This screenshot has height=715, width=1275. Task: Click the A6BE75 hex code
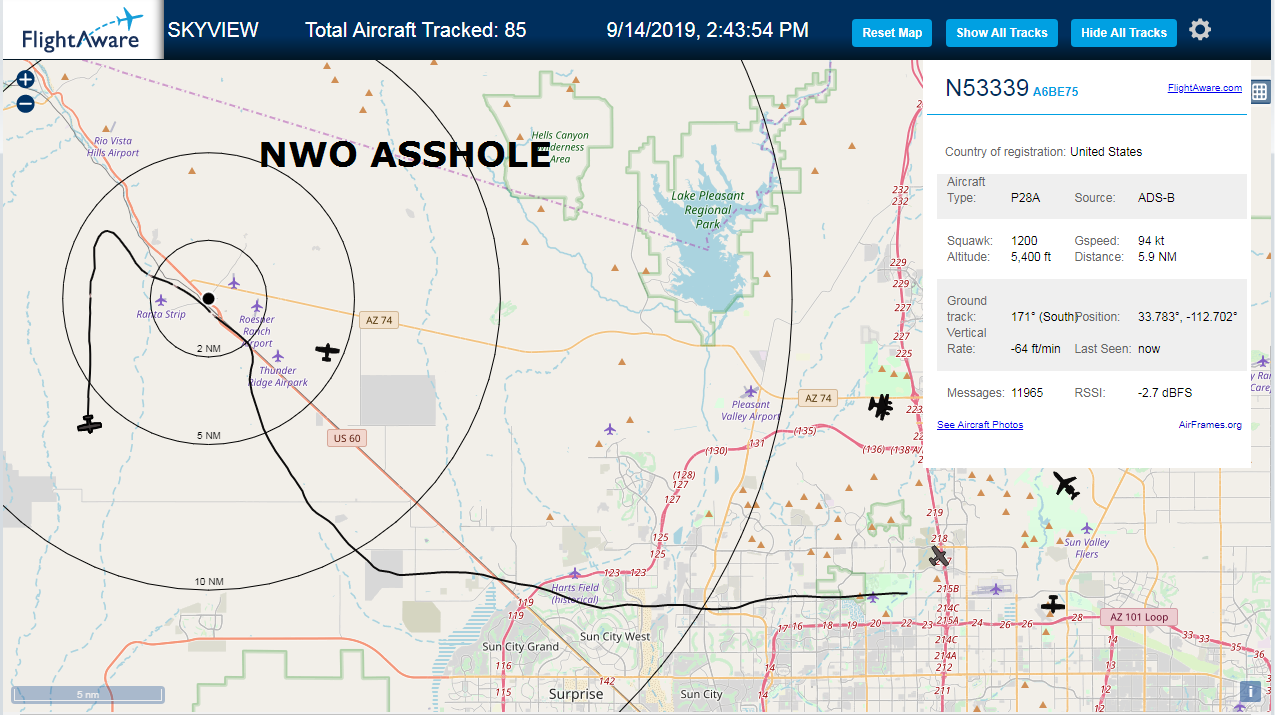coord(1055,91)
